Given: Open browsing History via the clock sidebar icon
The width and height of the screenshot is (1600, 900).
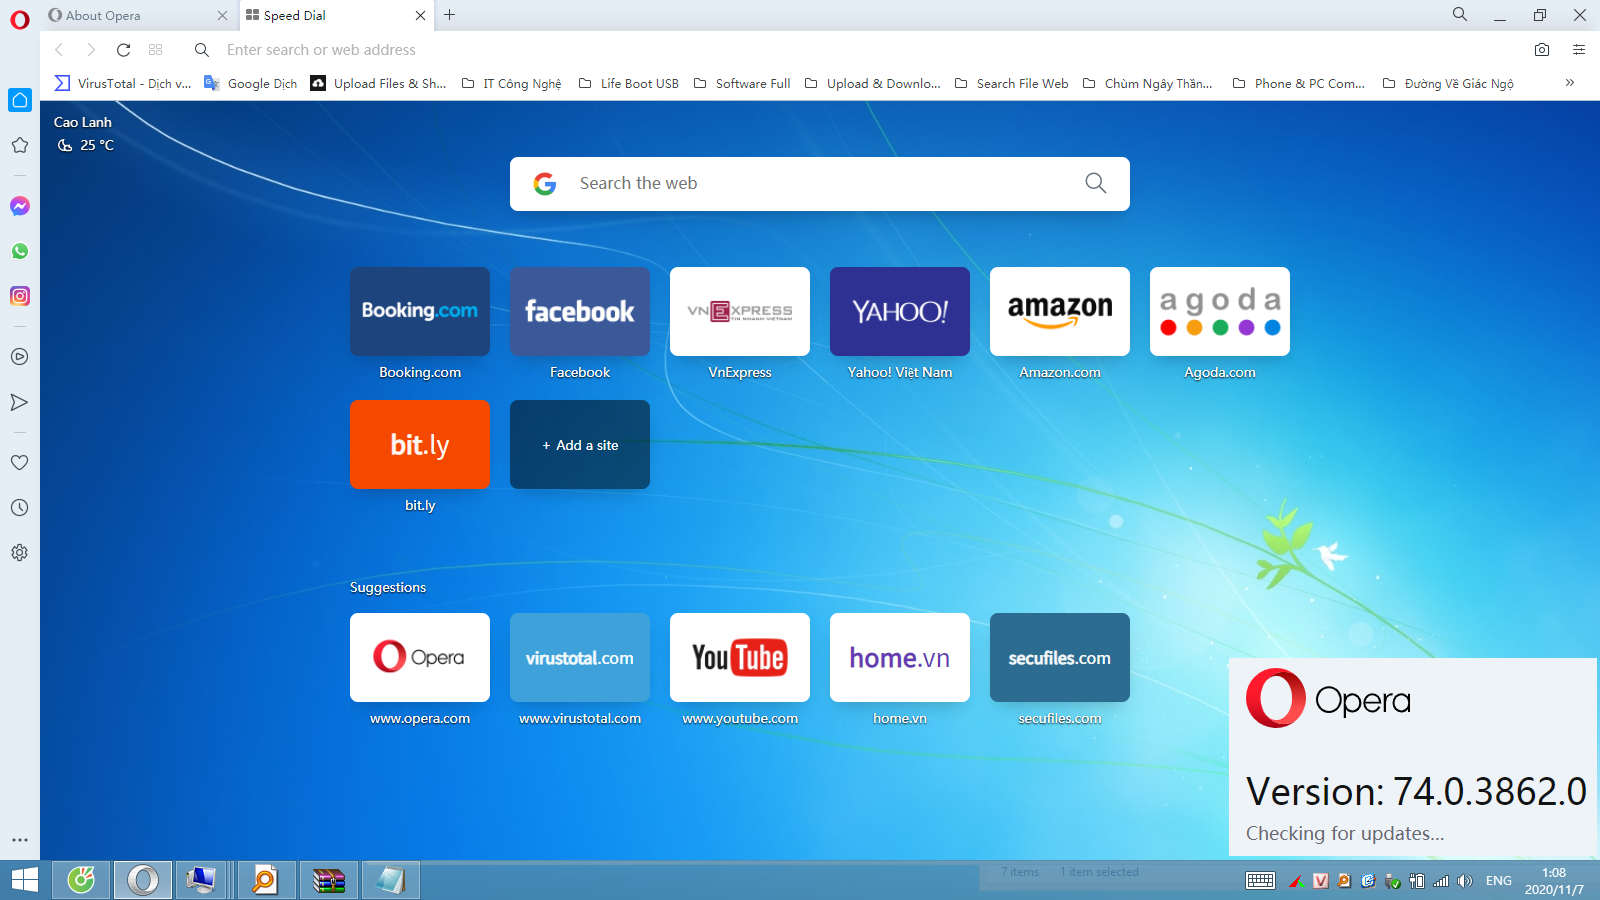Looking at the screenshot, I should (20, 507).
